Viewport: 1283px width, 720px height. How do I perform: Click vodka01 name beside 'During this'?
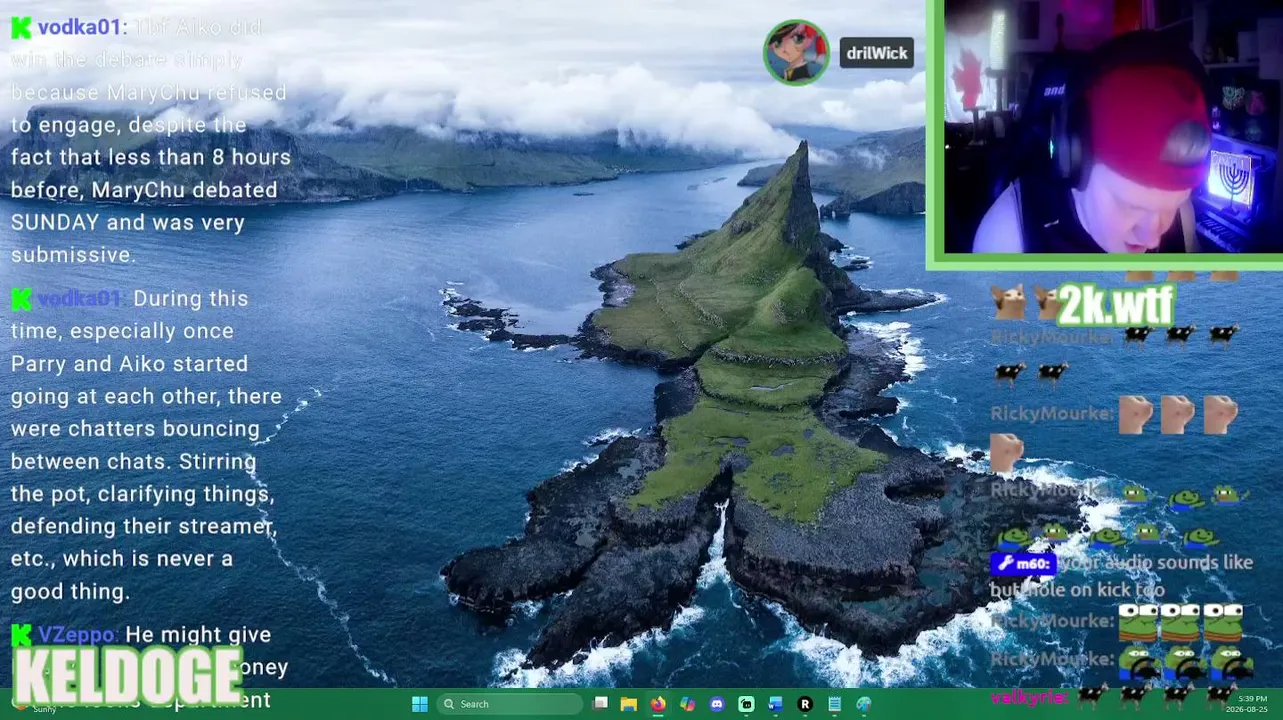(x=80, y=298)
